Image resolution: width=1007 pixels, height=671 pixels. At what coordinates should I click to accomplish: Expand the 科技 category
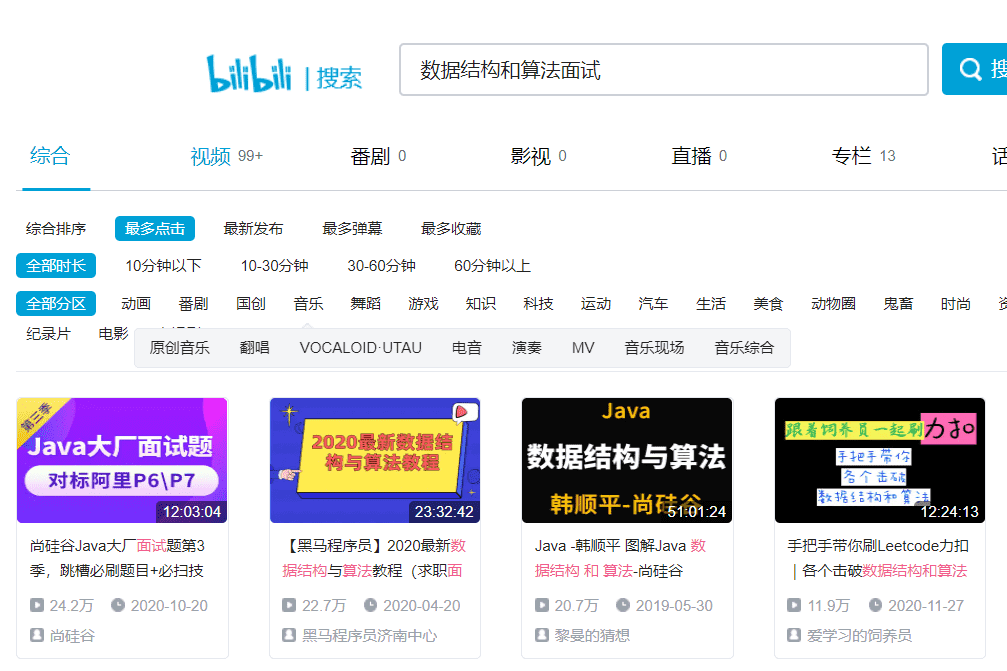click(538, 304)
